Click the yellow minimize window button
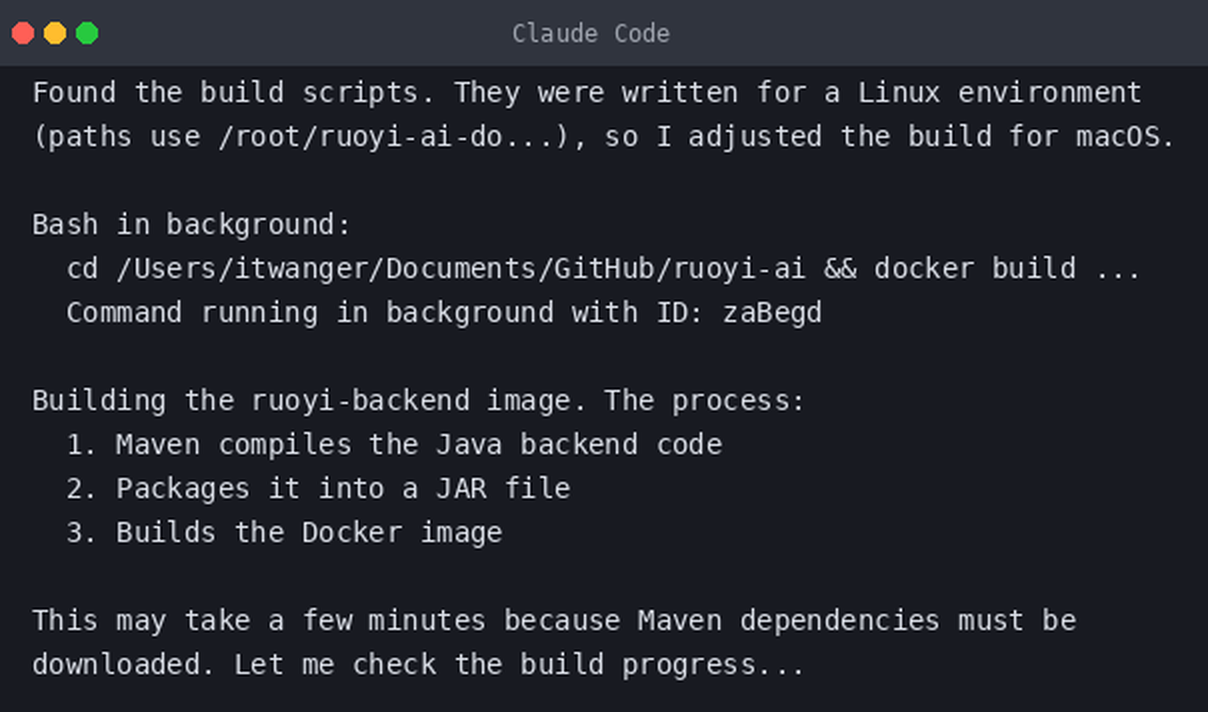 pos(55,33)
